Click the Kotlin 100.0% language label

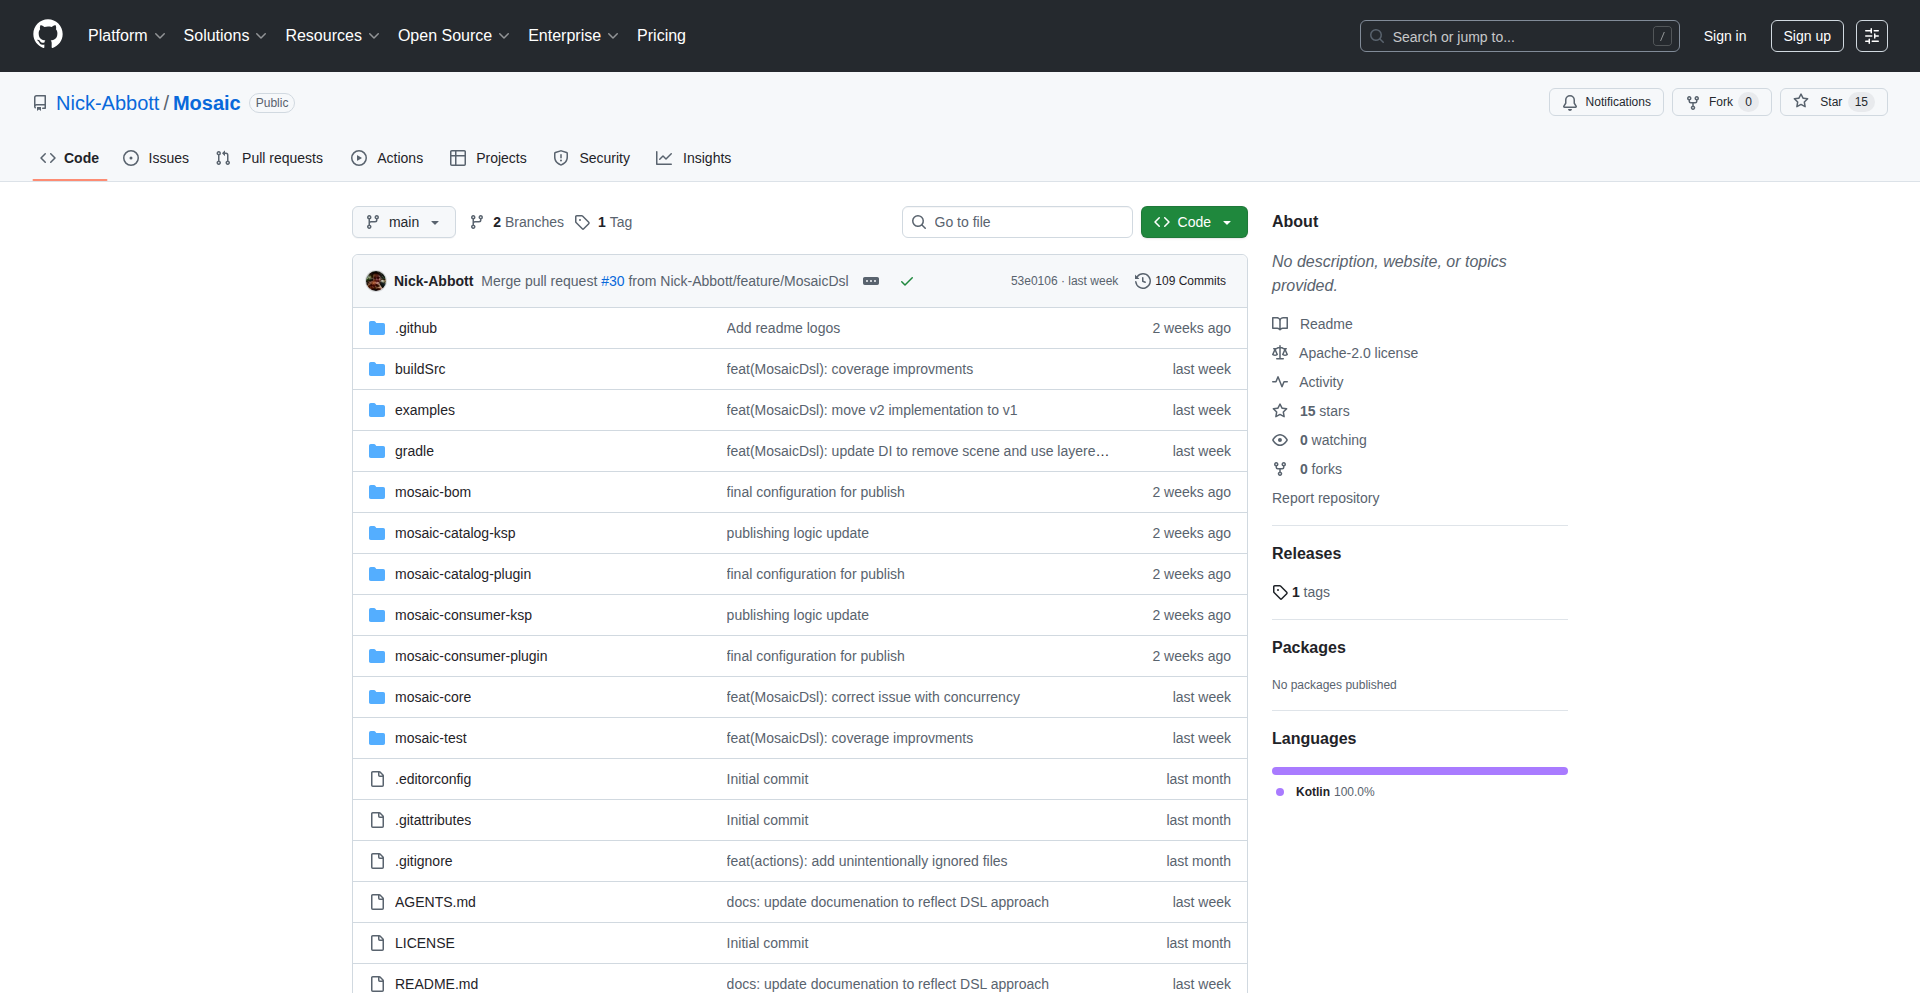pos(1326,792)
